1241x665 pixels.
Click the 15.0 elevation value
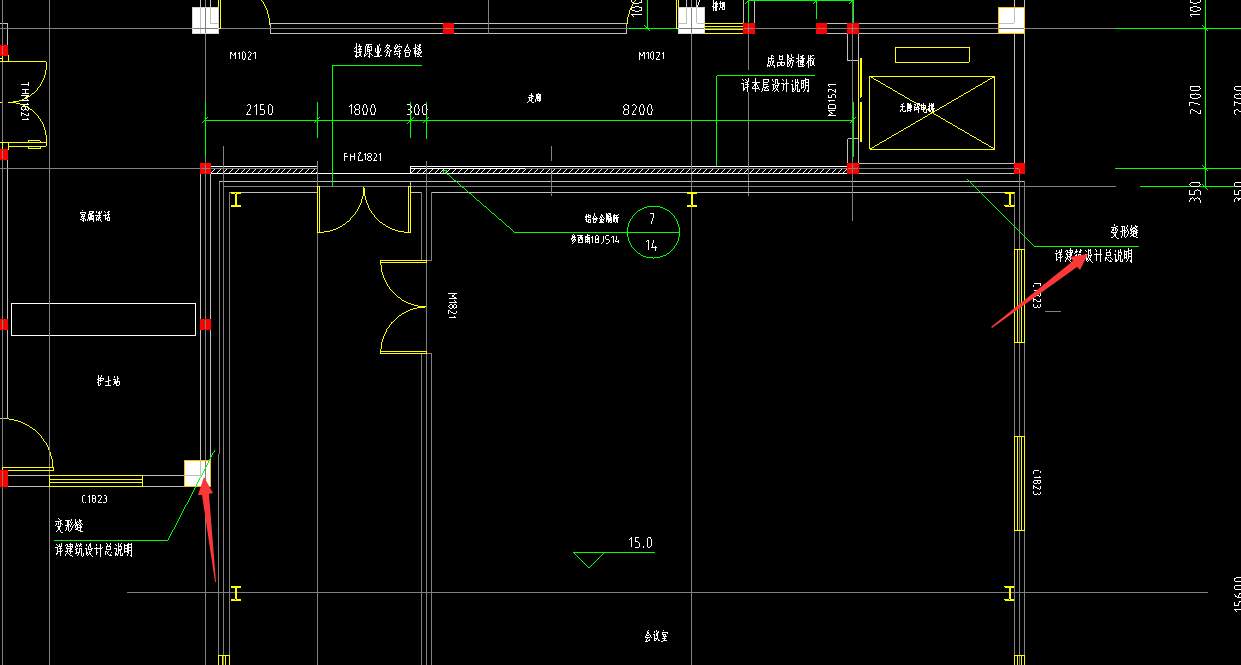coord(640,543)
